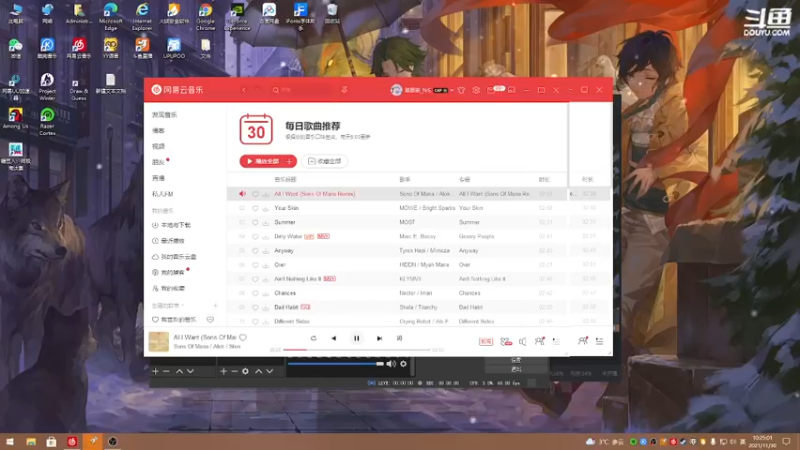Open artist MOWE / Bright Sparks
This screenshot has height=450, width=800.
coord(427,208)
